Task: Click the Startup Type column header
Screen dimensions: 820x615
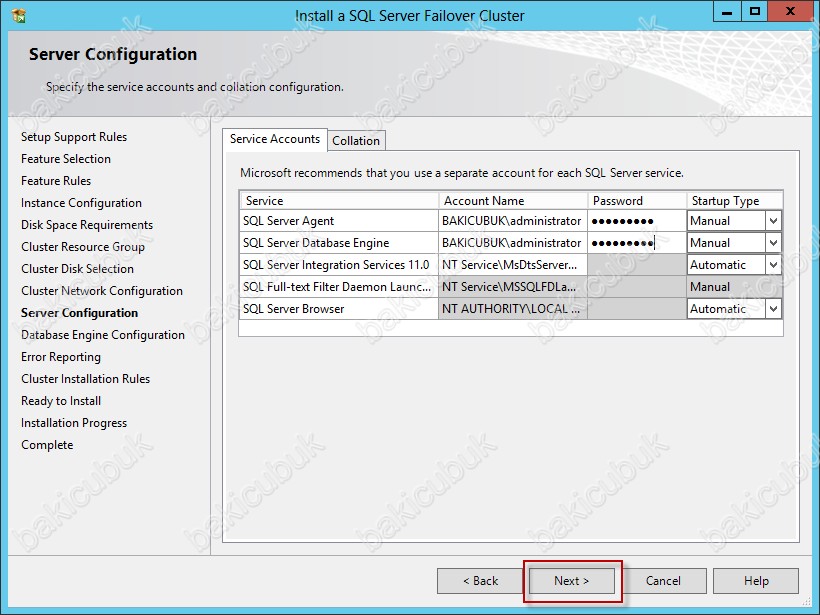Action: (735, 201)
